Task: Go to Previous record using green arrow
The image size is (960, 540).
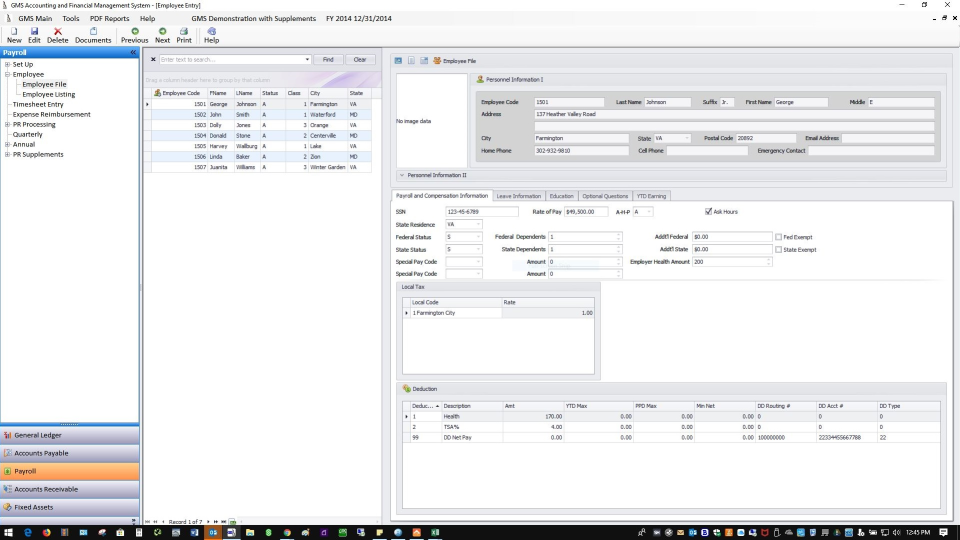Action: [134, 32]
